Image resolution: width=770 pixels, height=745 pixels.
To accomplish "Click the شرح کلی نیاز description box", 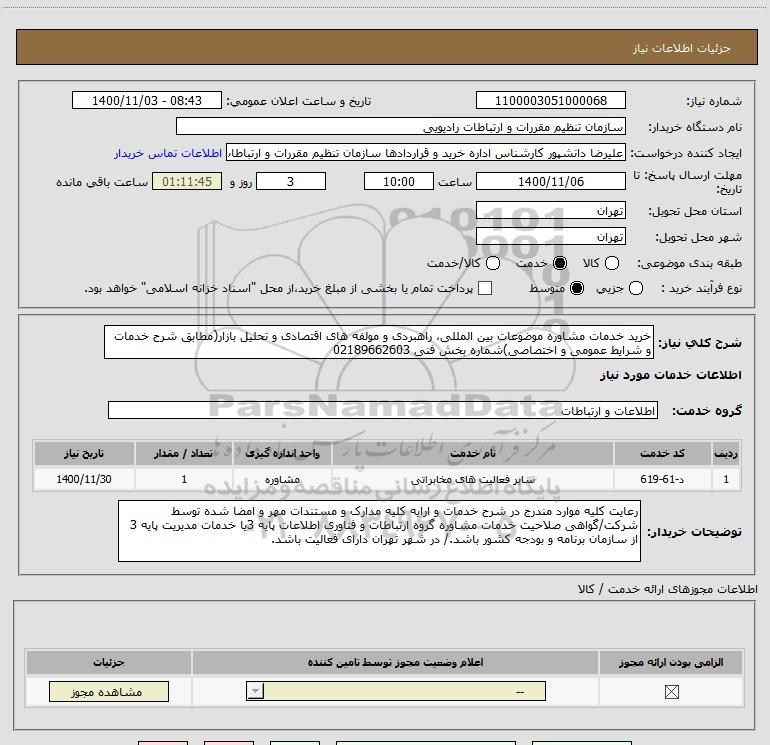I will tap(379, 342).
